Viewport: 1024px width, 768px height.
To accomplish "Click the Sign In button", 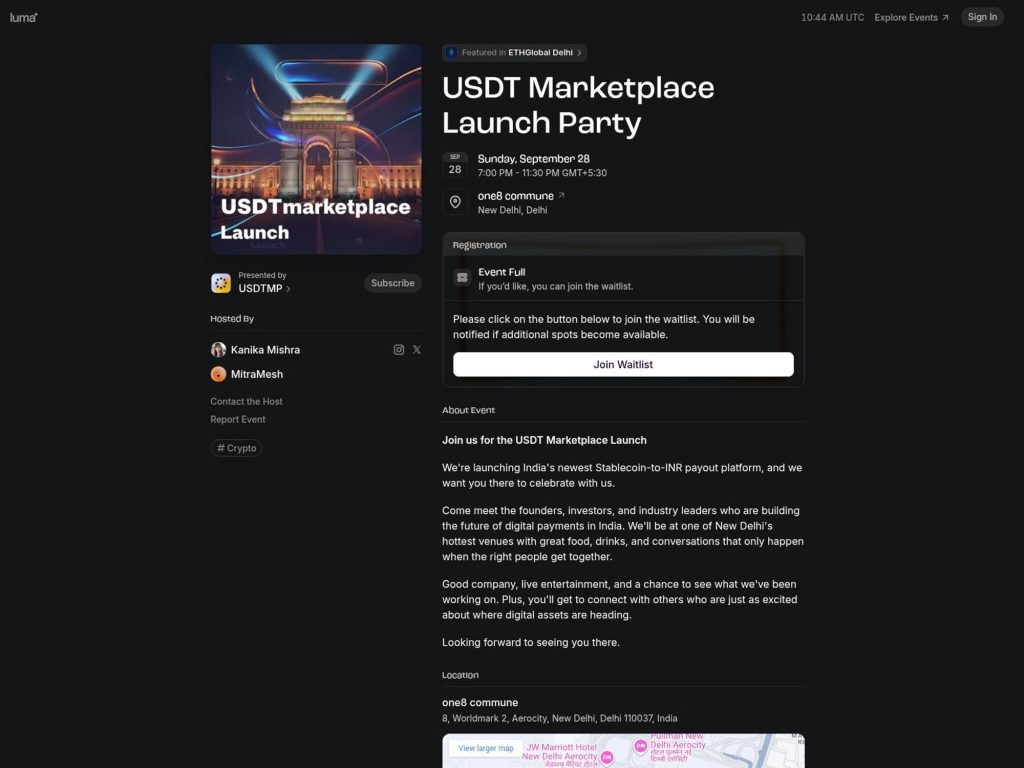I will [981, 17].
